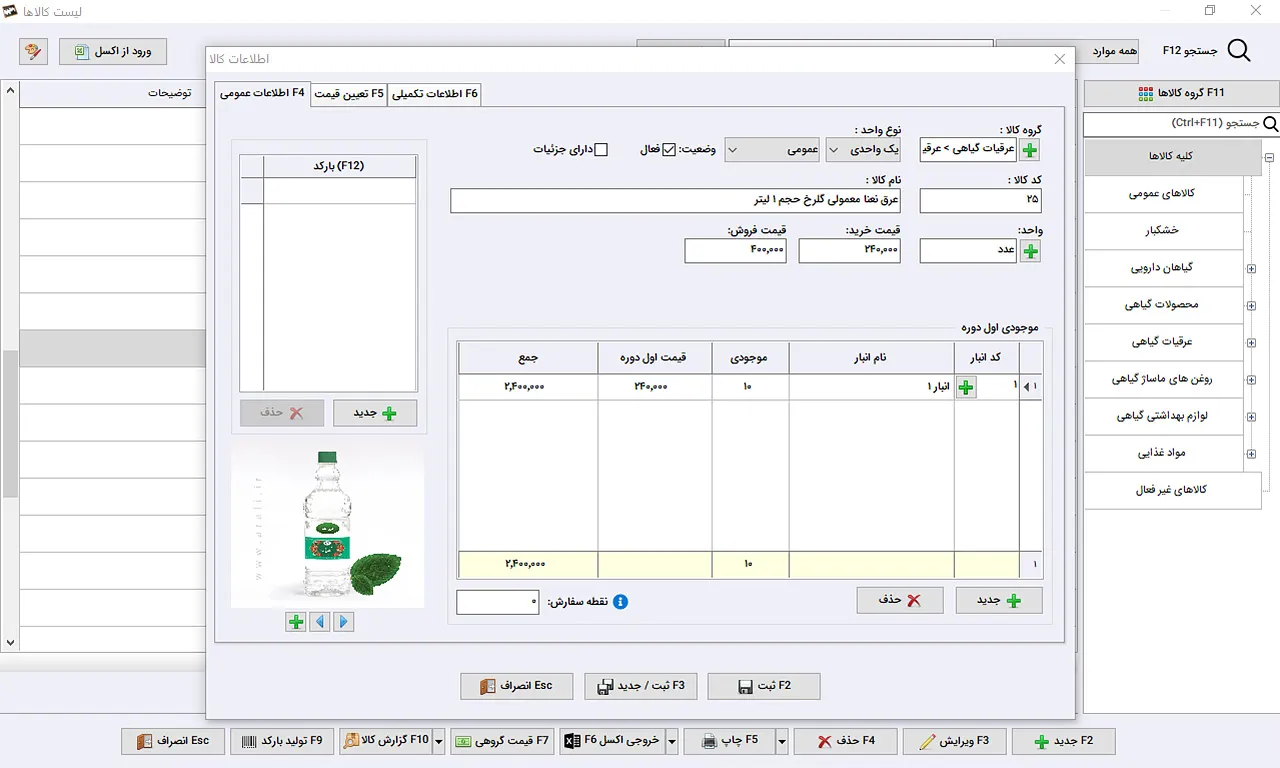
Task: Click the F3 ثبت / جدید button
Action: (641, 686)
